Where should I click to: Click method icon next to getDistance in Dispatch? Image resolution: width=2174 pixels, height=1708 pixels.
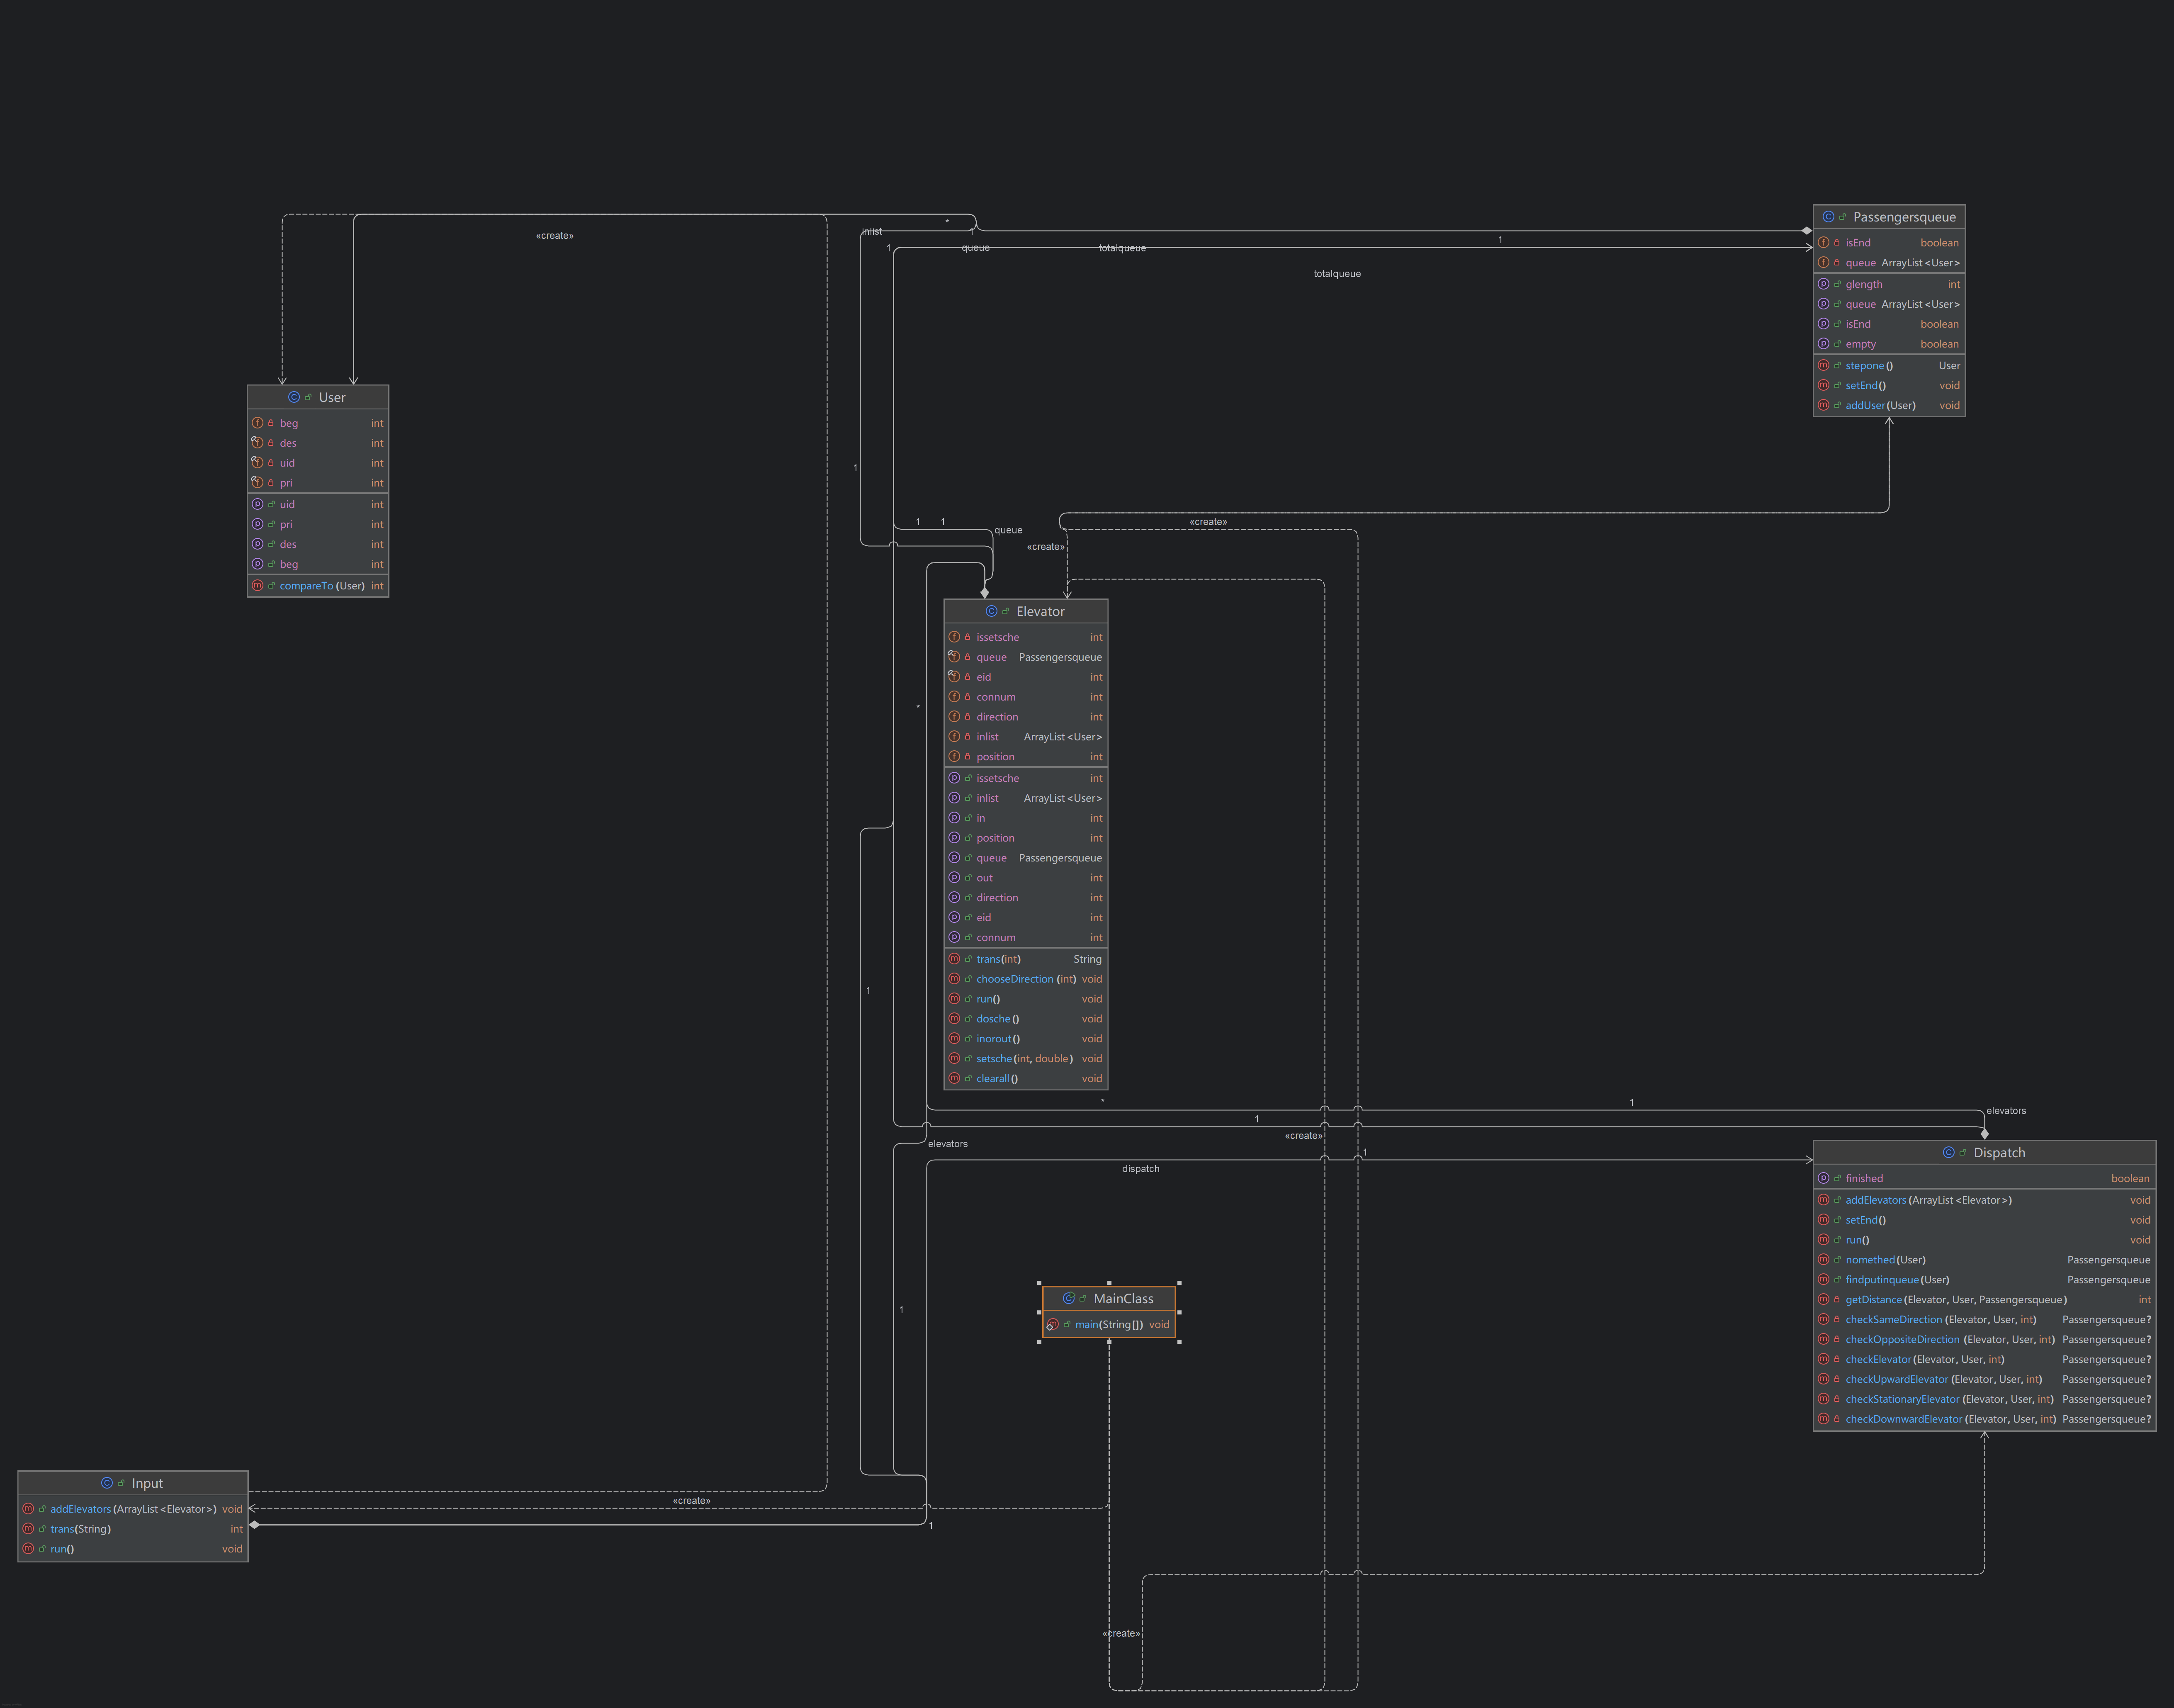pyautogui.click(x=1823, y=1299)
